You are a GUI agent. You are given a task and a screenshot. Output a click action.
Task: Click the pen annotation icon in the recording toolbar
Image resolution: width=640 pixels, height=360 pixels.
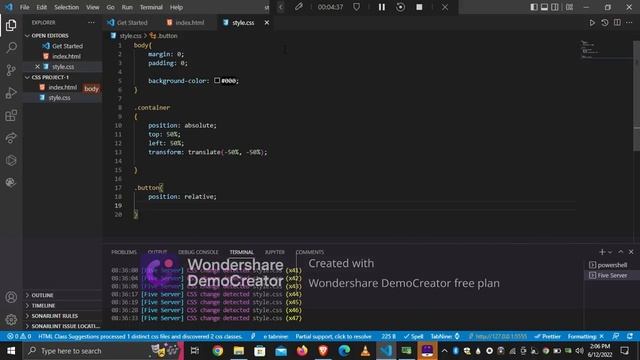[x=299, y=7]
